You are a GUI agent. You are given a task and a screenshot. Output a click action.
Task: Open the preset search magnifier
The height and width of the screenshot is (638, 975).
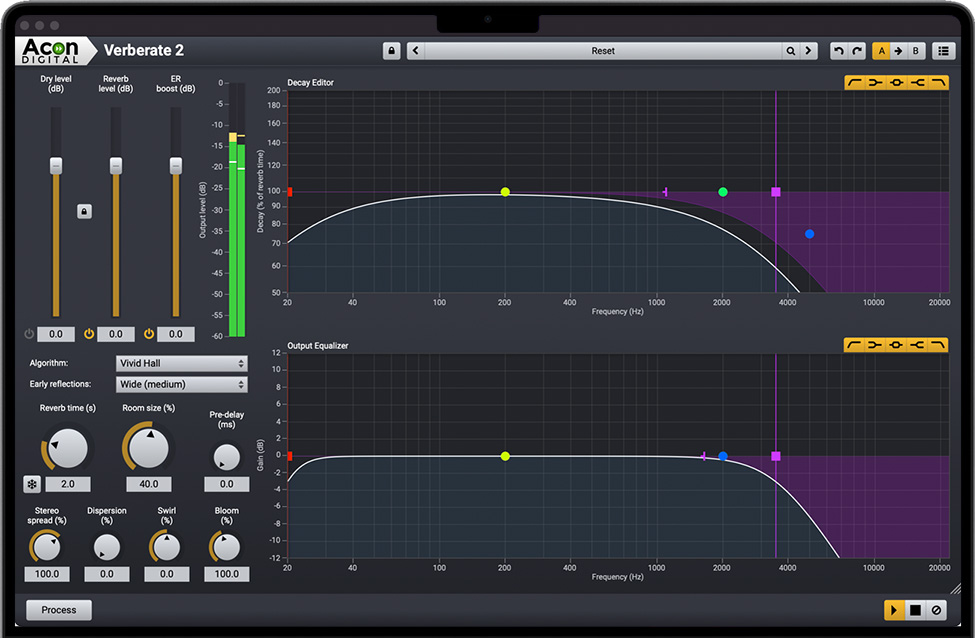pos(790,51)
